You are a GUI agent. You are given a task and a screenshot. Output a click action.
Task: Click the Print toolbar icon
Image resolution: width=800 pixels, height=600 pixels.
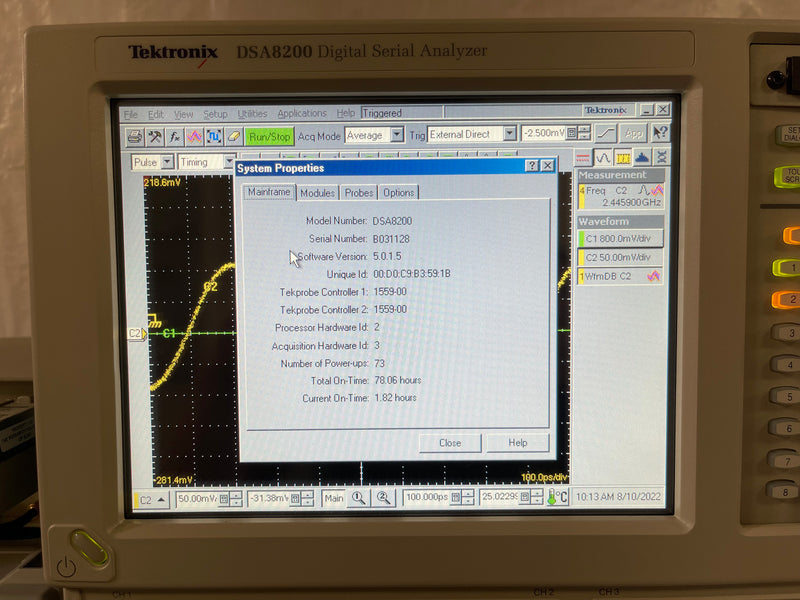click(135, 136)
